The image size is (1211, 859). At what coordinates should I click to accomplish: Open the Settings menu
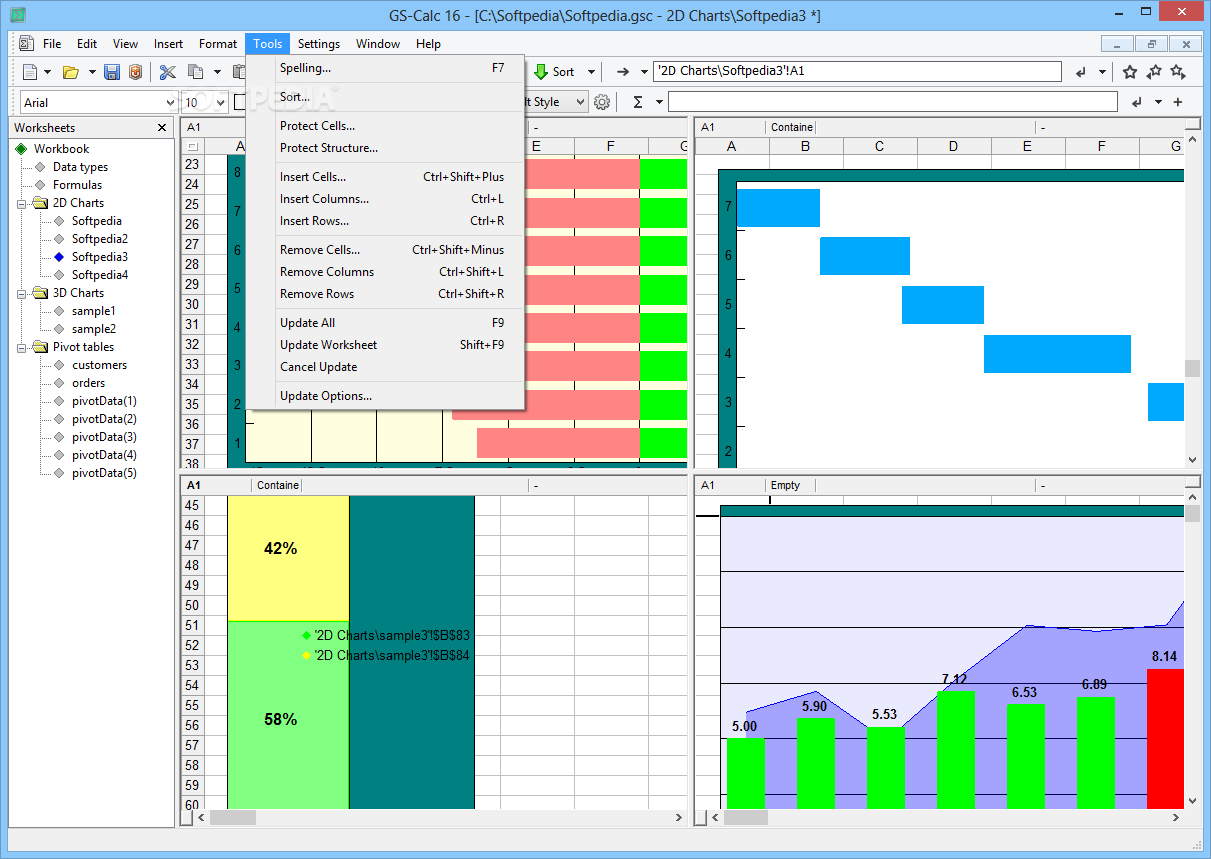(319, 44)
